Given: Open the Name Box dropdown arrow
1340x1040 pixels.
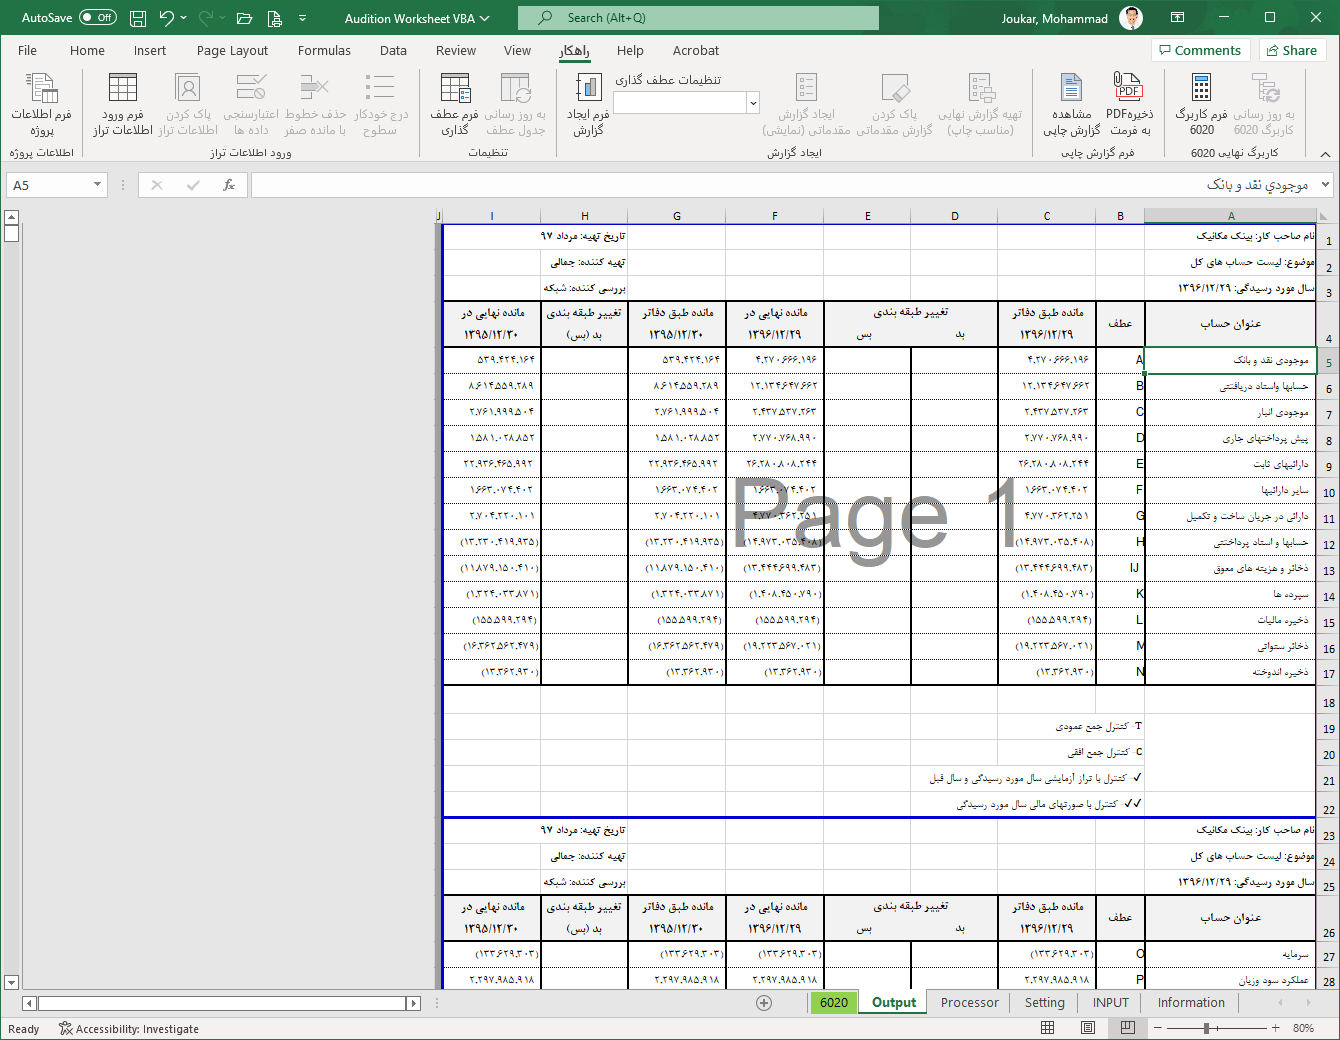Looking at the screenshot, I should click(x=97, y=185).
